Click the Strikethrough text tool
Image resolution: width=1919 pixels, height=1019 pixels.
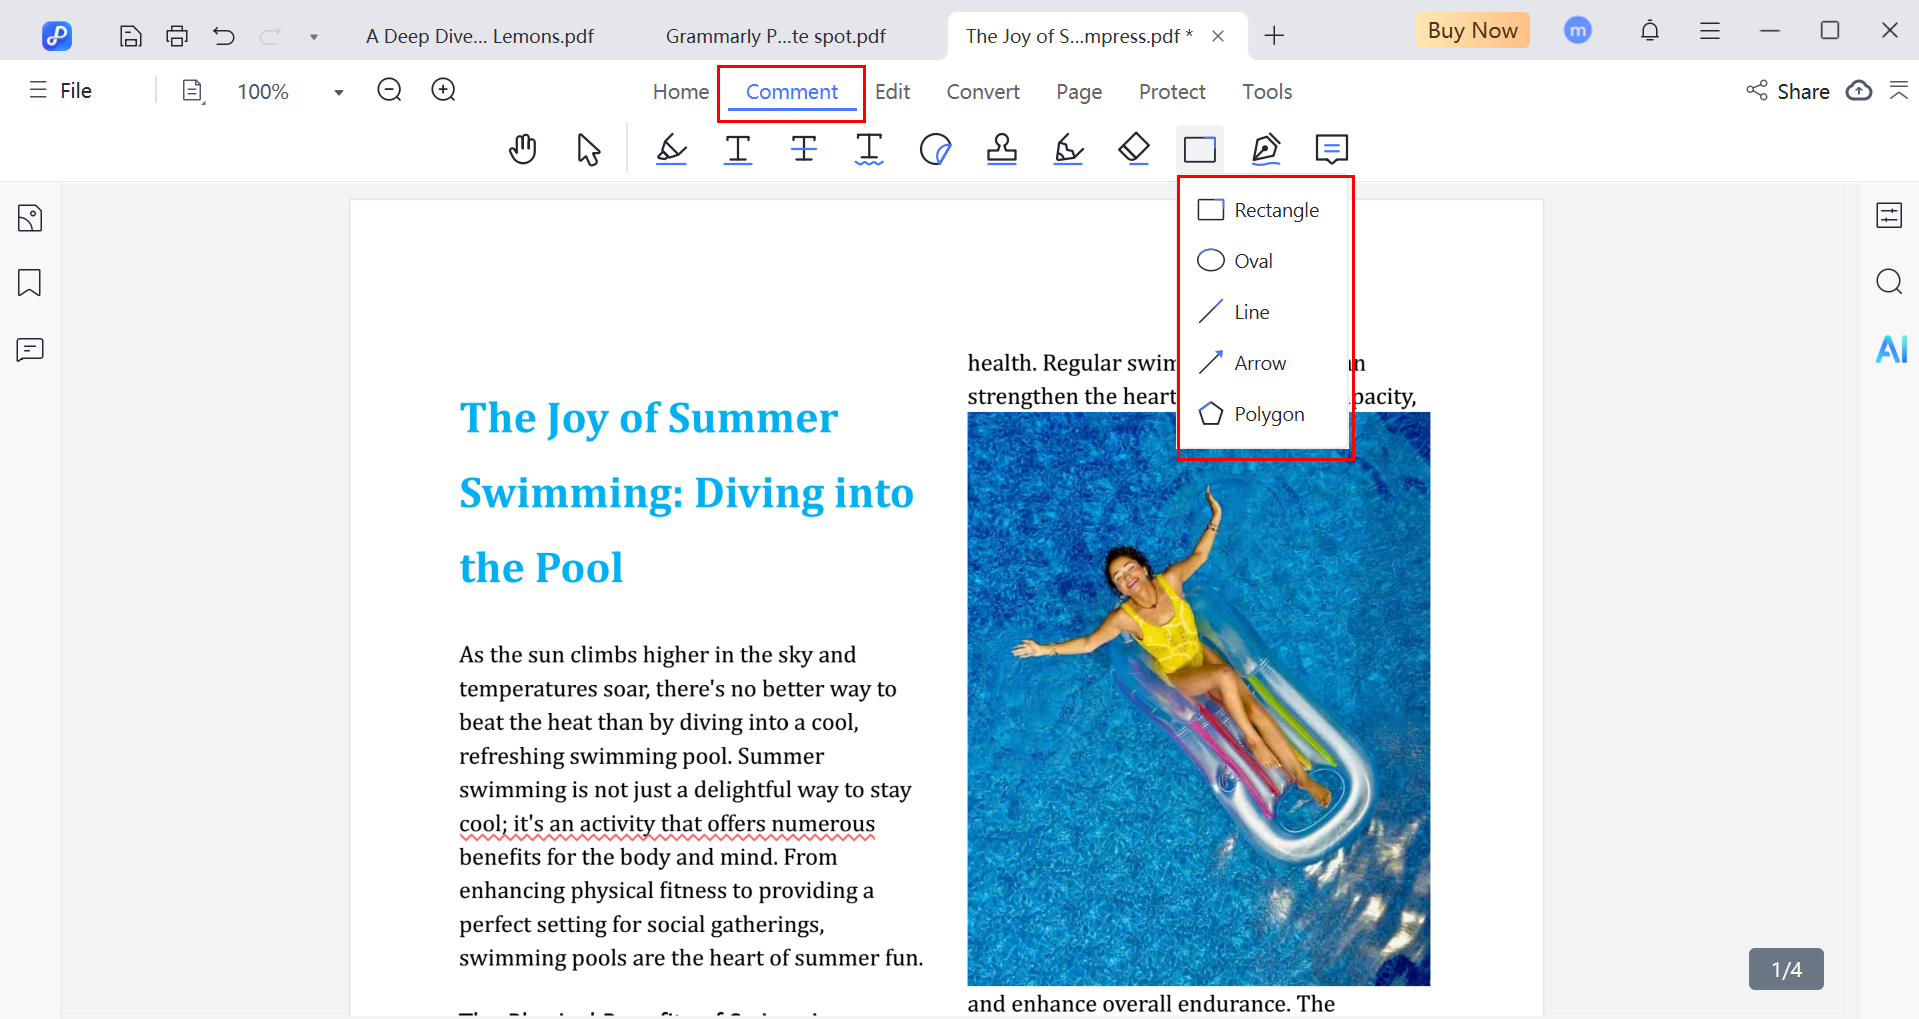coord(803,149)
